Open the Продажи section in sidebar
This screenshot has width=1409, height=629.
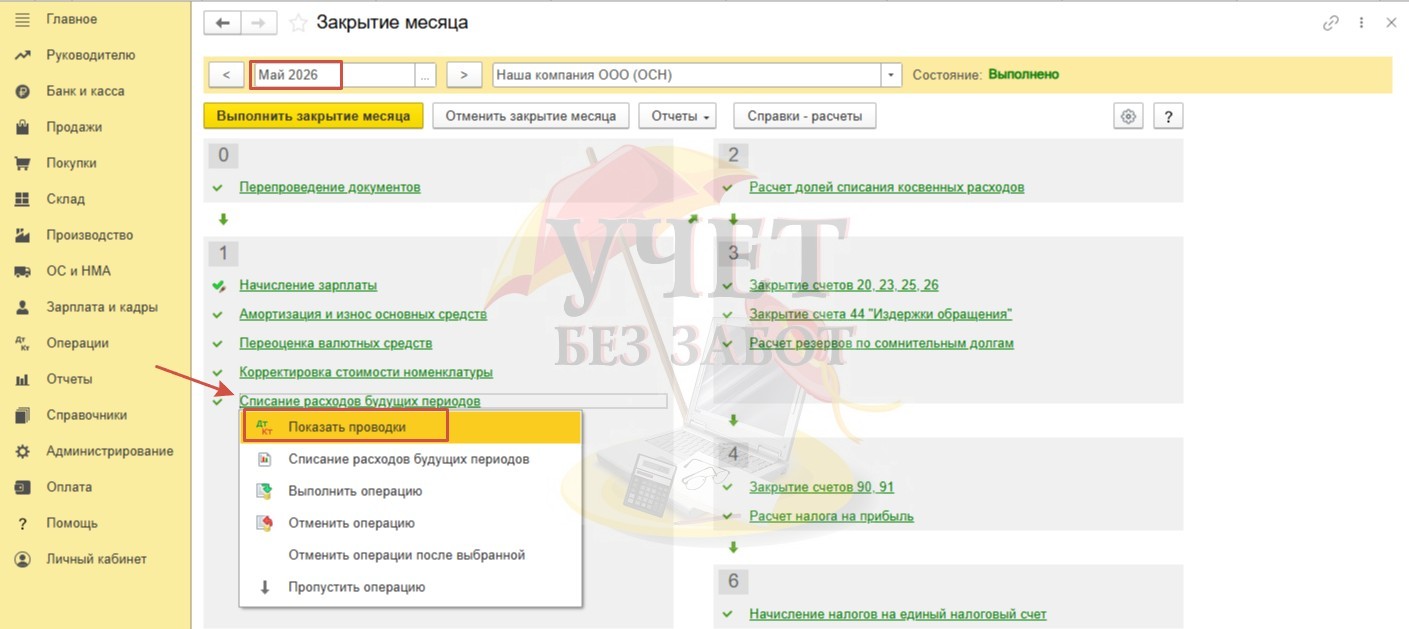[x=74, y=127]
